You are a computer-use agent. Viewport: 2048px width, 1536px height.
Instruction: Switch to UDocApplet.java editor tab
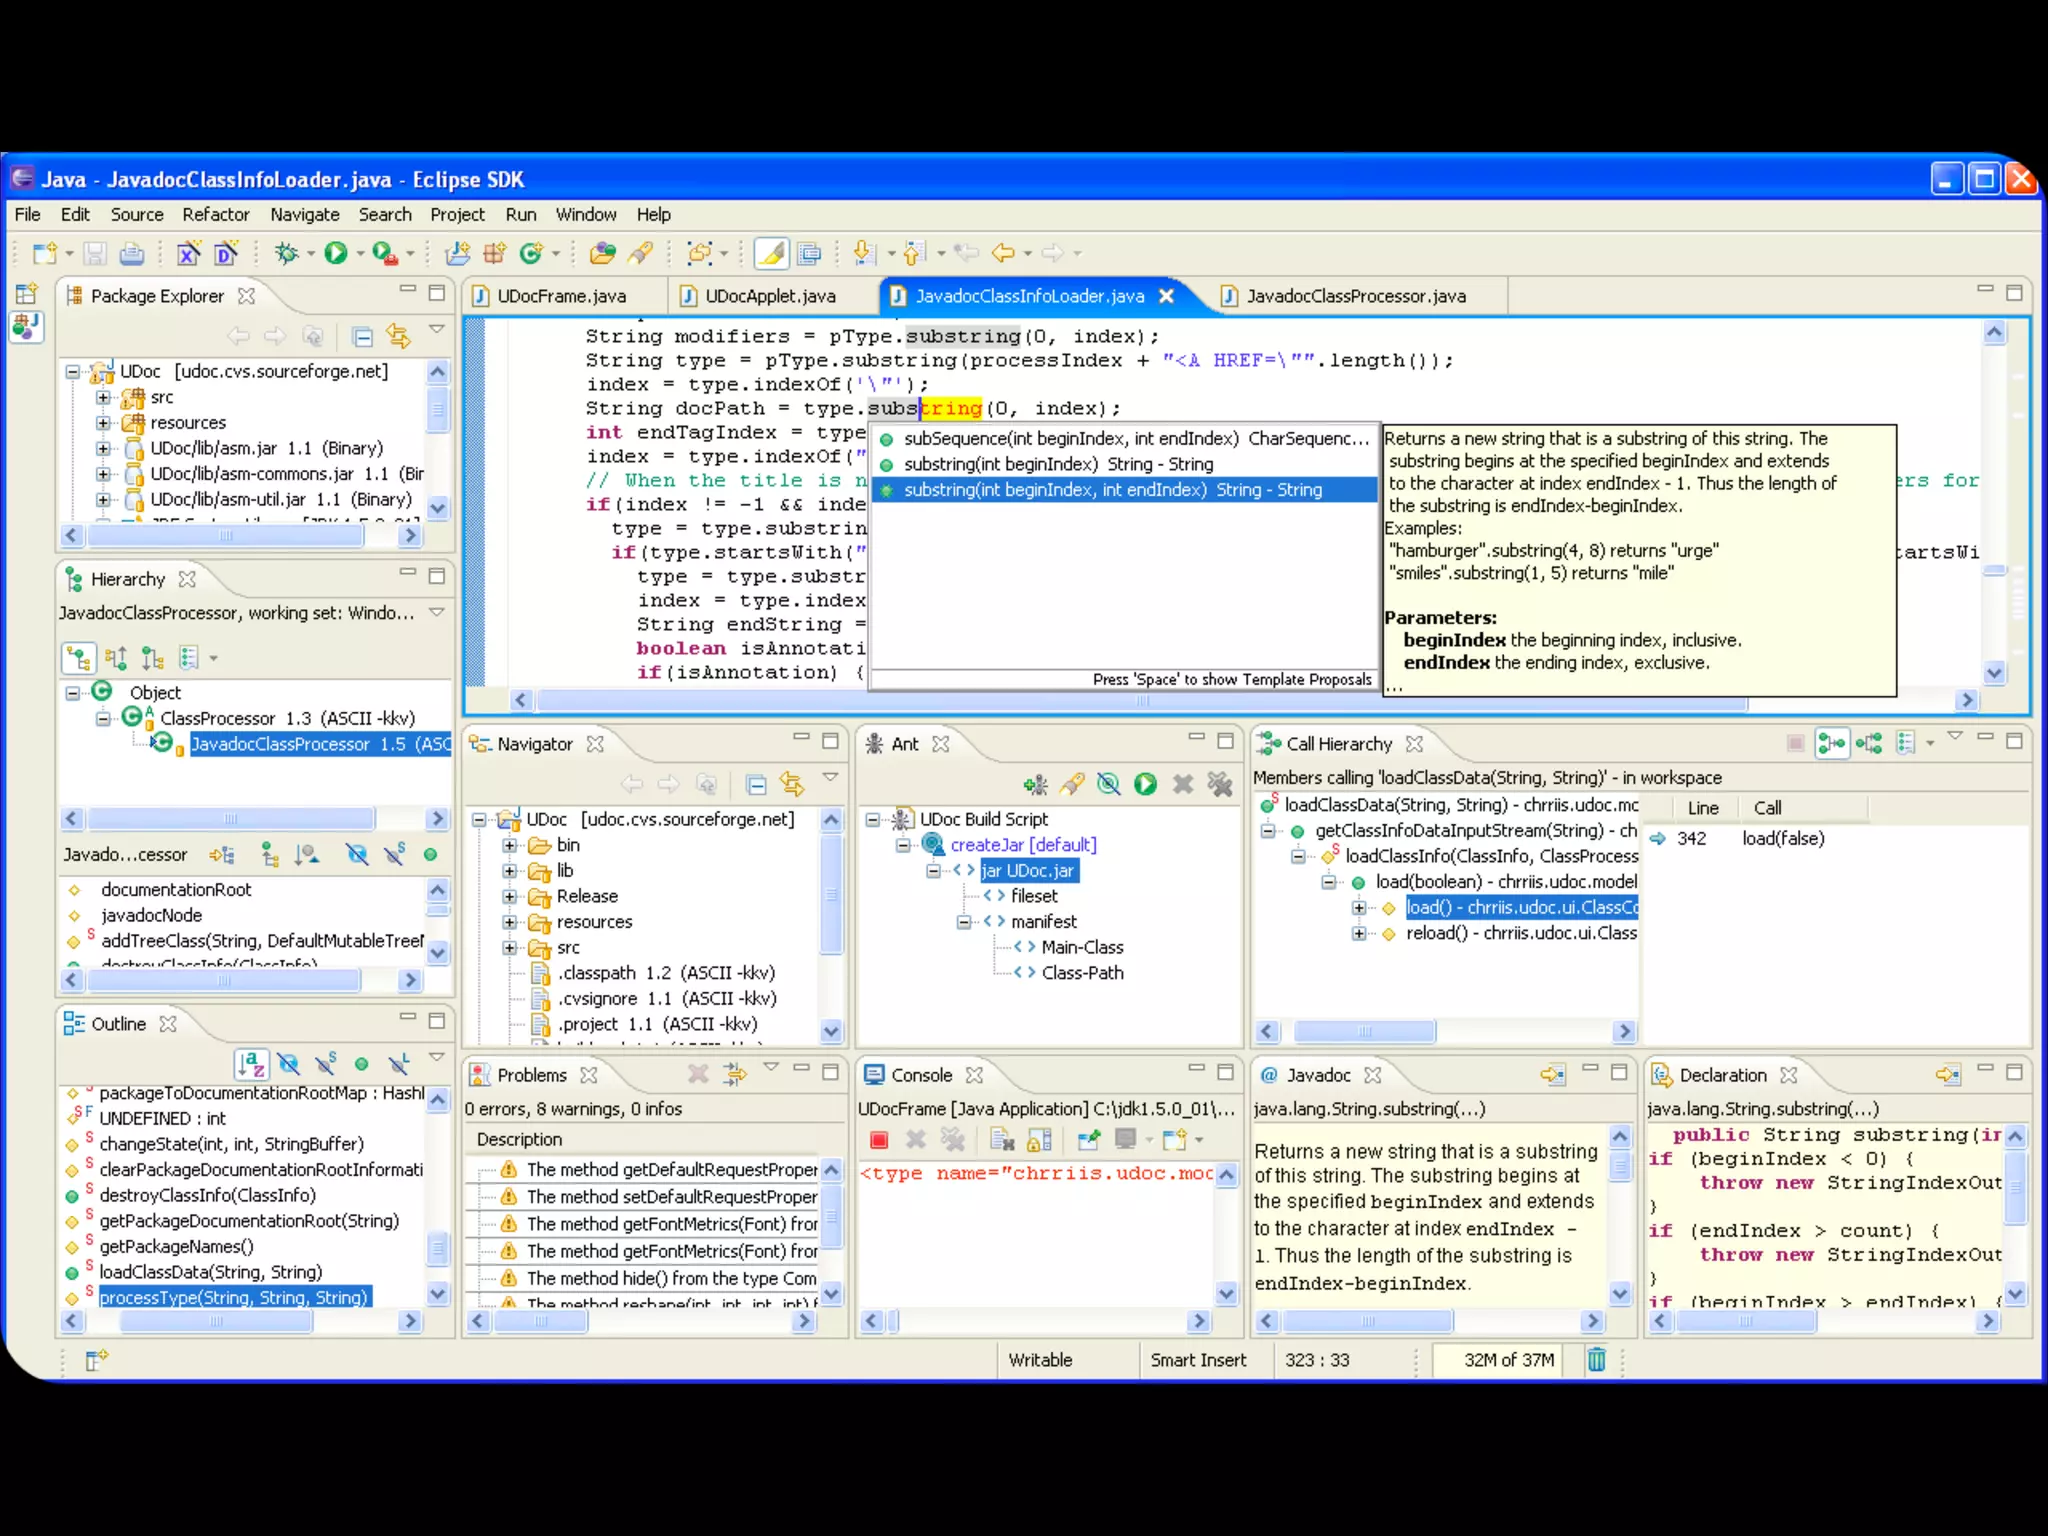(x=769, y=296)
